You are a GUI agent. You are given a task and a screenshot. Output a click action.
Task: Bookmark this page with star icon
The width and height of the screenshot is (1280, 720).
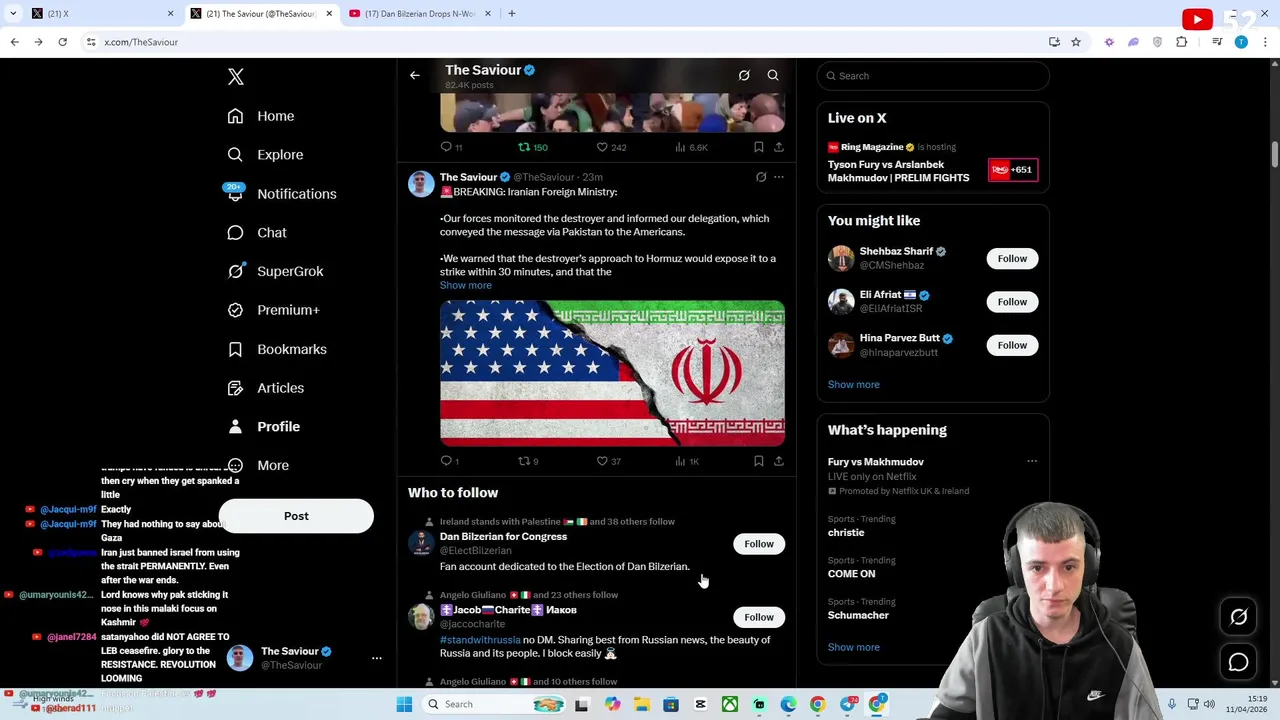(1076, 42)
